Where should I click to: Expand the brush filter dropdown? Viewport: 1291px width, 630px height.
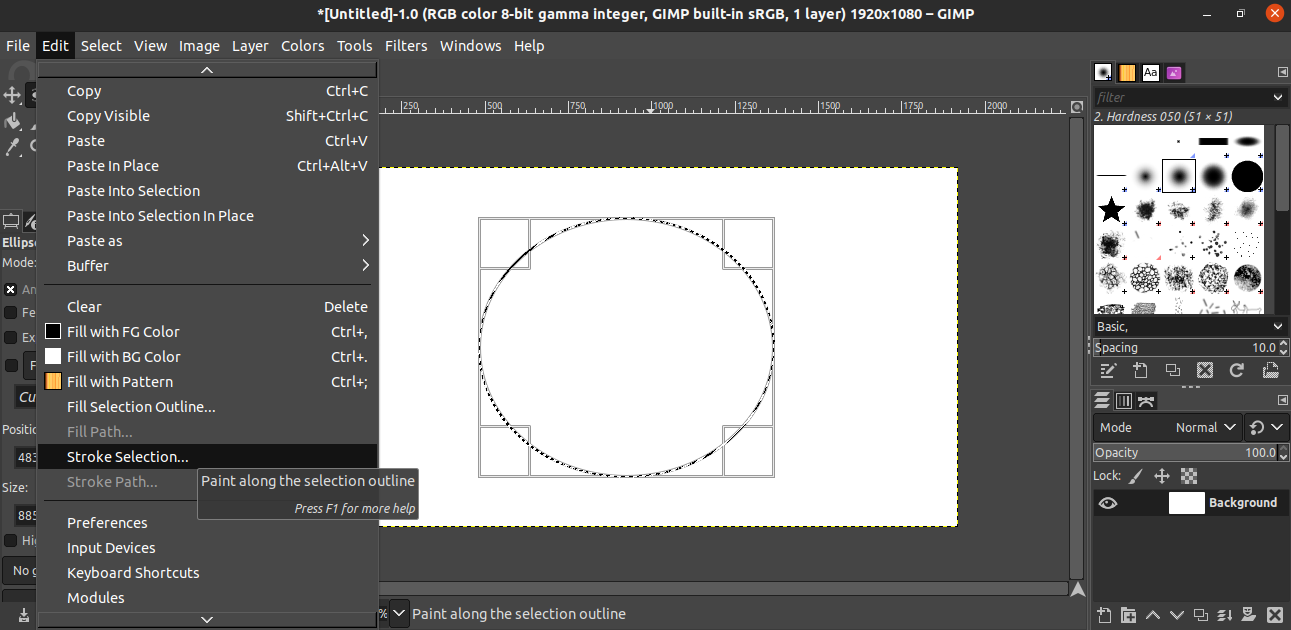(x=1278, y=97)
